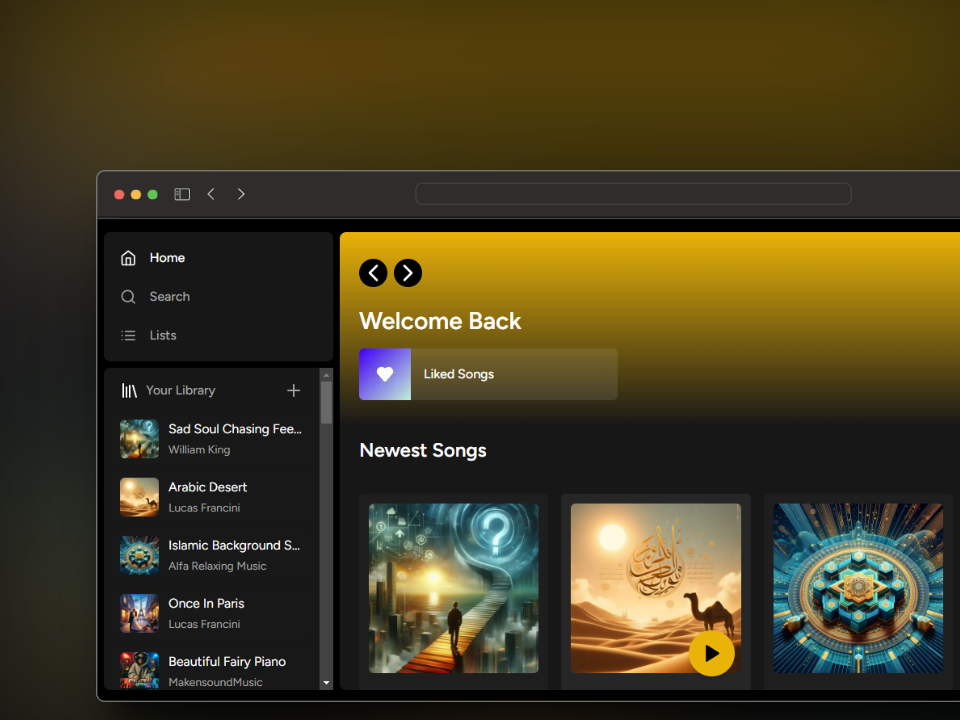Open Sad Soul Chasing album cover card
The width and height of the screenshot is (960, 720).
[454, 588]
